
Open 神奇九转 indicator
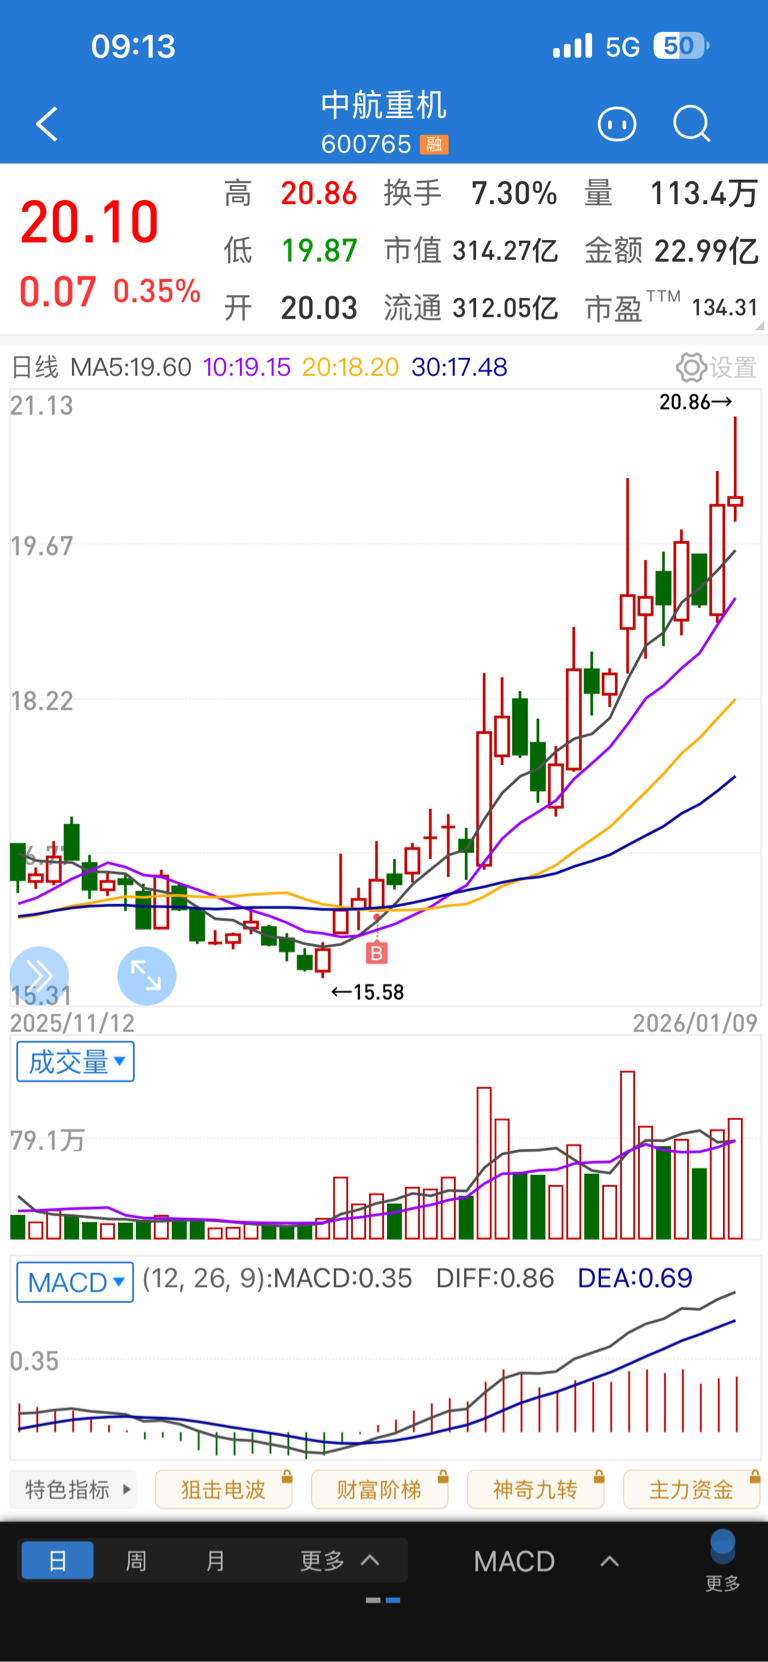[x=536, y=1490]
